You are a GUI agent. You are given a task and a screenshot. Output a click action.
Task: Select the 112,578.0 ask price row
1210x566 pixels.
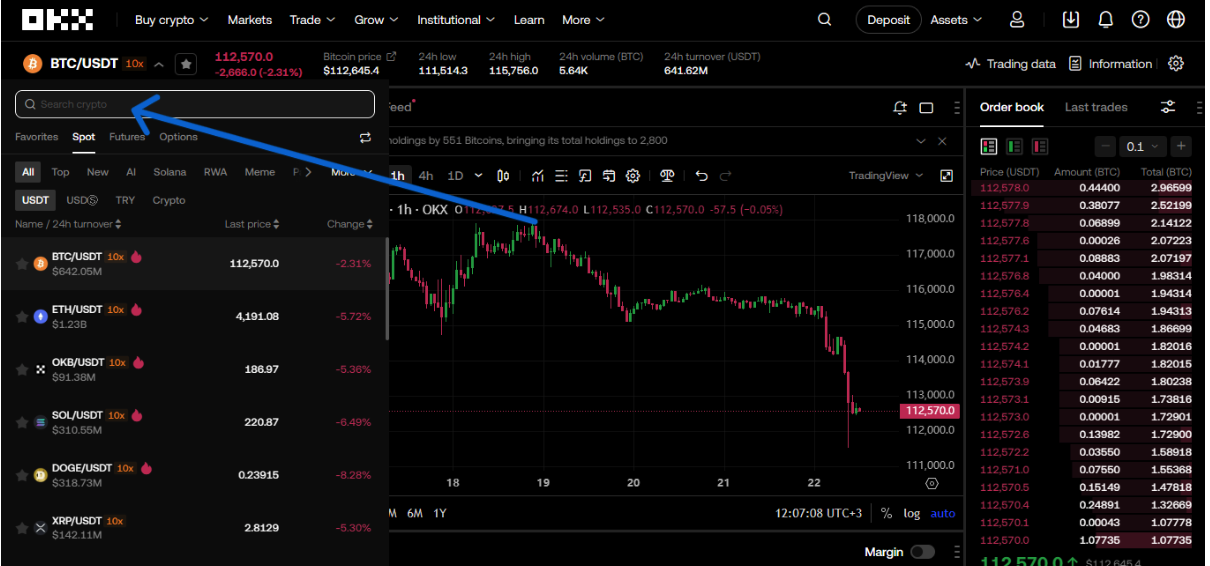tap(1086, 187)
